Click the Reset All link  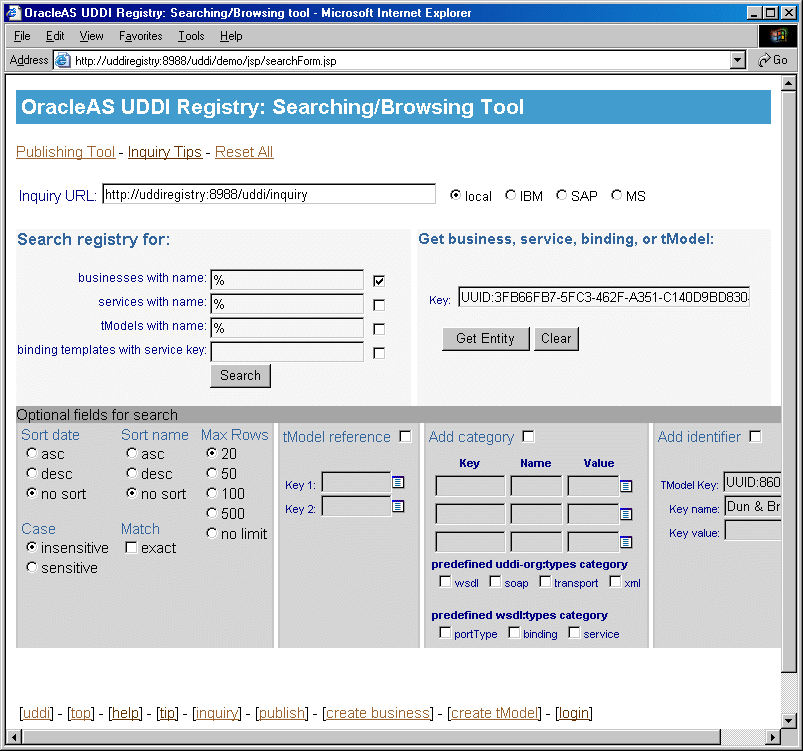[x=244, y=152]
